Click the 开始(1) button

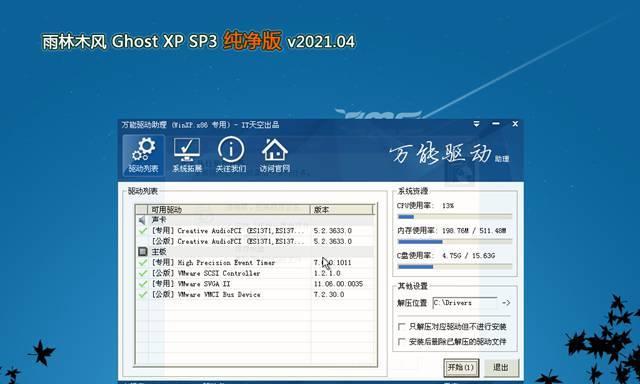point(461,368)
